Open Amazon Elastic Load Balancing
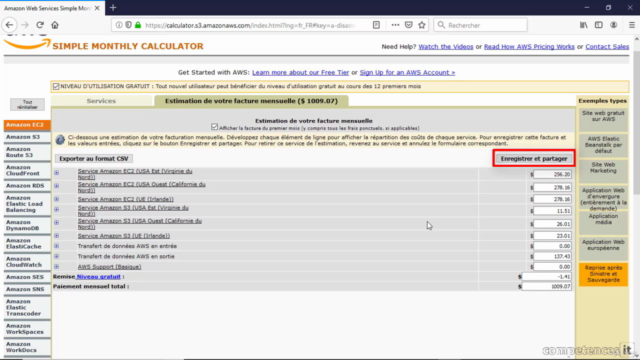 pos(27,204)
